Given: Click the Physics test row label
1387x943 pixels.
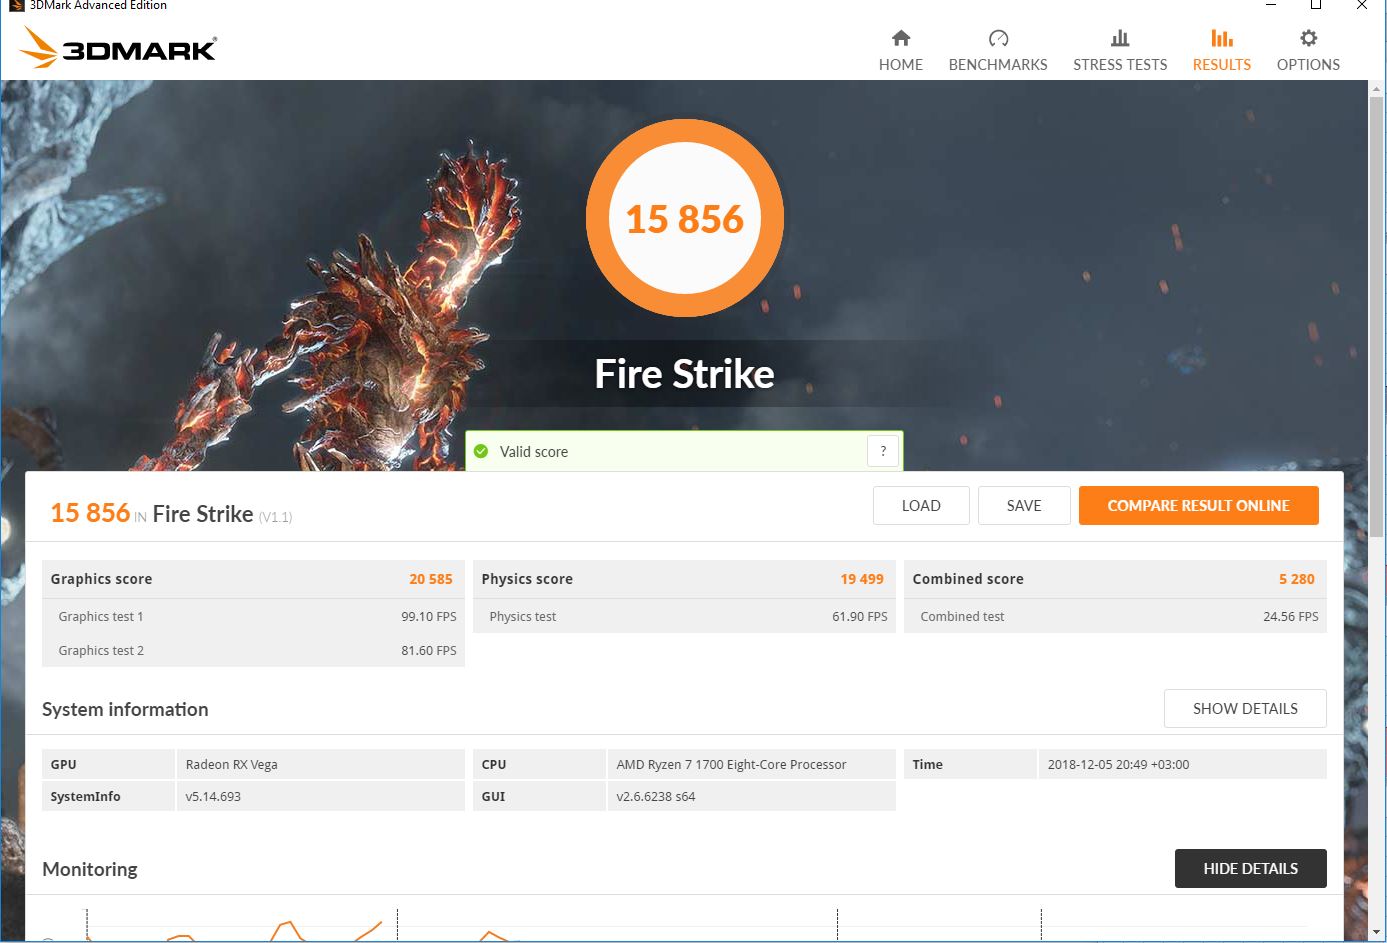Looking at the screenshot, I should pos(523,616).
